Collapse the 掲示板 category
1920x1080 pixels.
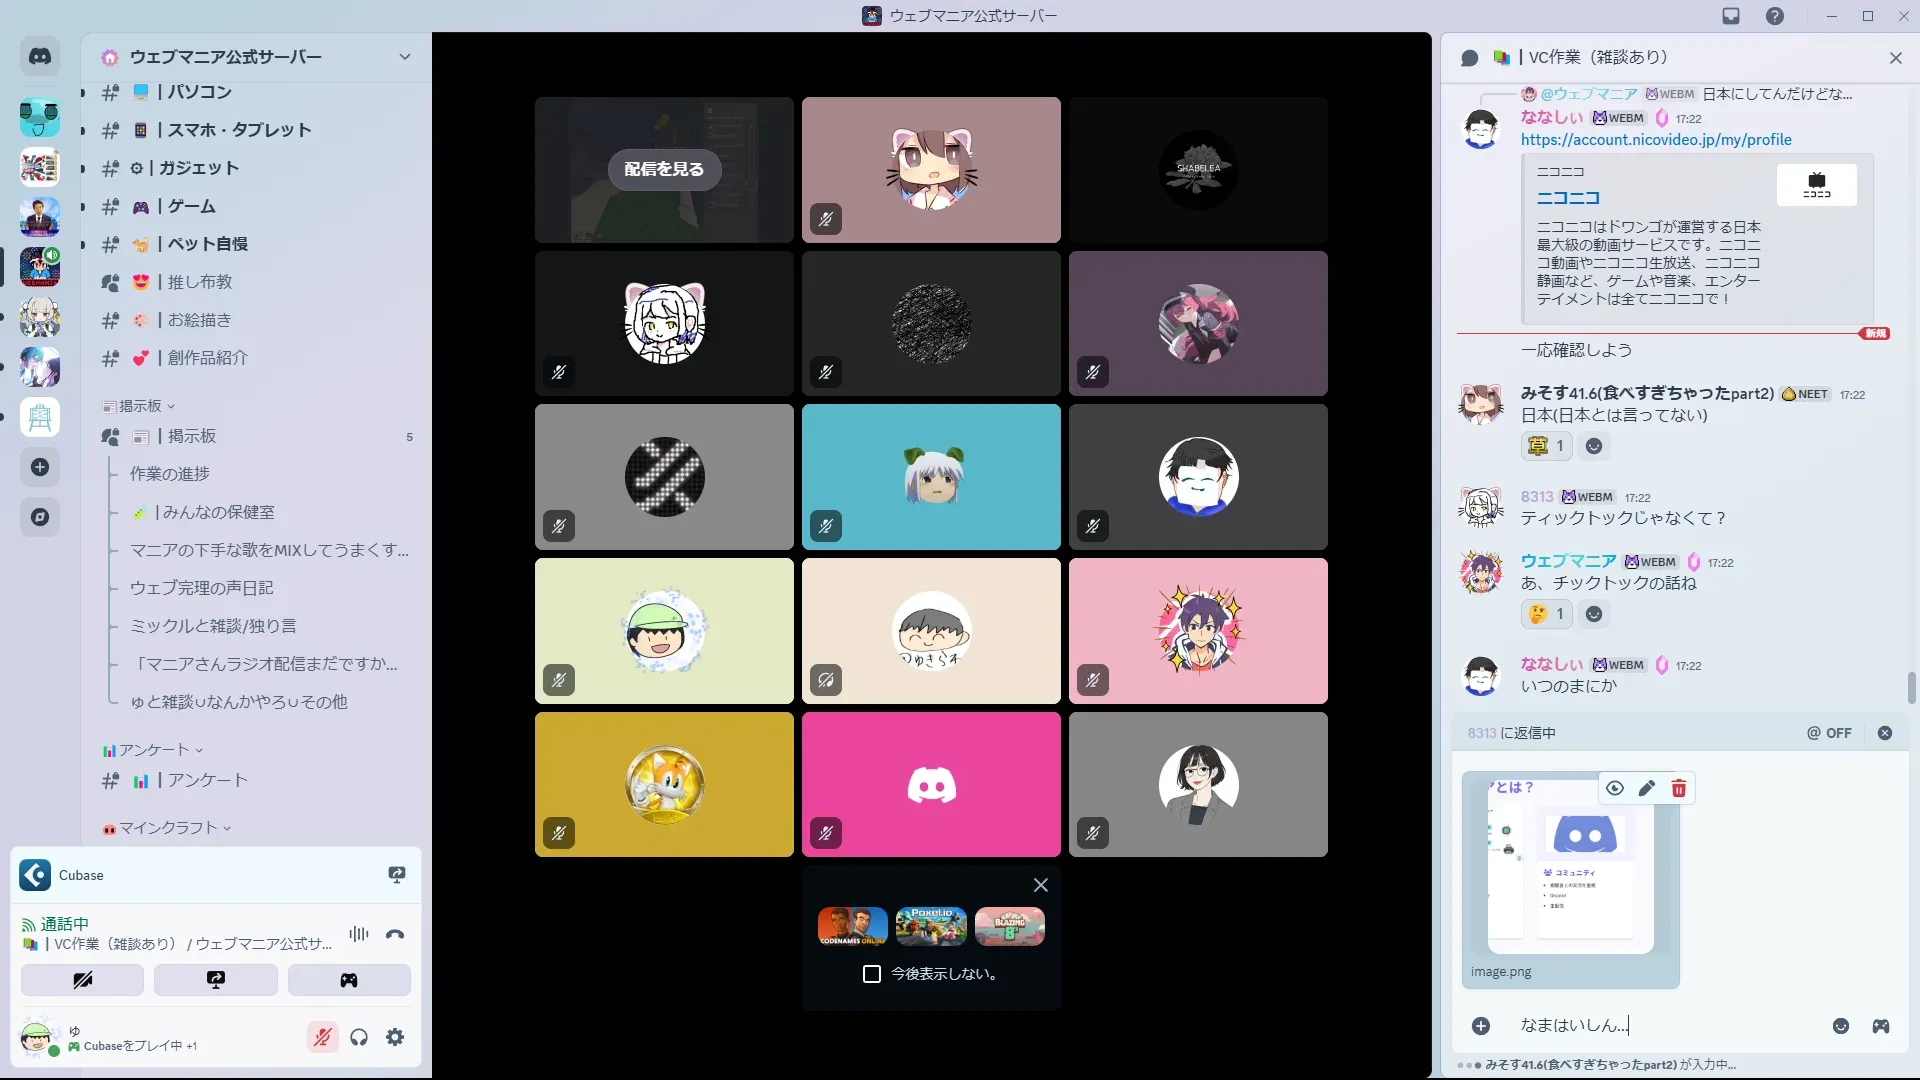click(x=140, y=406)
